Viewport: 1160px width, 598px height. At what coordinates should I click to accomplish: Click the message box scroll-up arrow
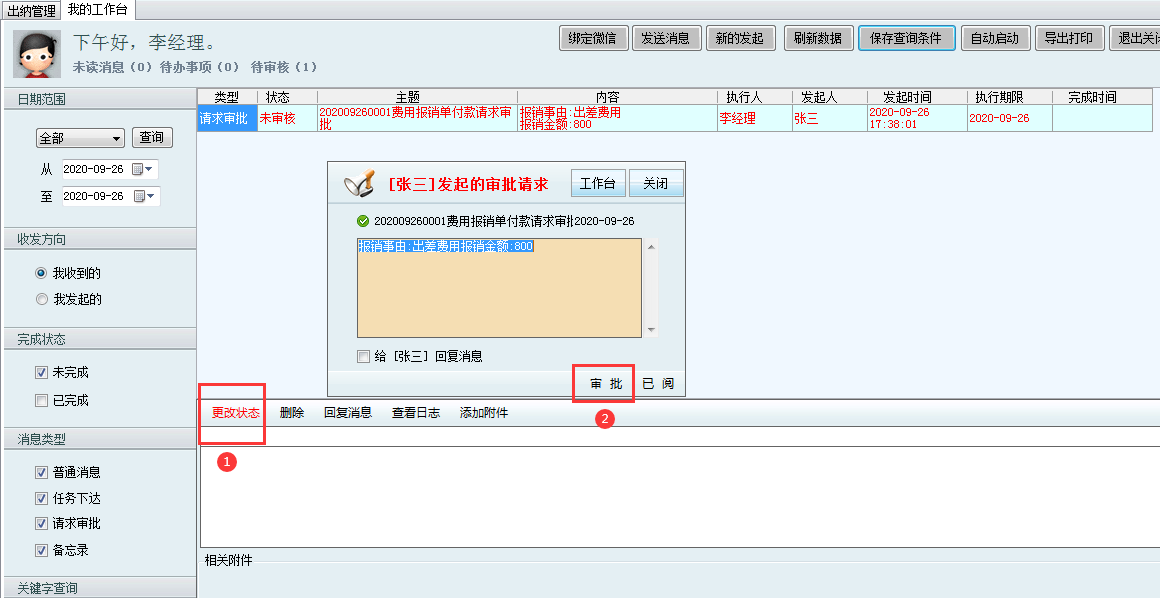[x=652, y=246]
